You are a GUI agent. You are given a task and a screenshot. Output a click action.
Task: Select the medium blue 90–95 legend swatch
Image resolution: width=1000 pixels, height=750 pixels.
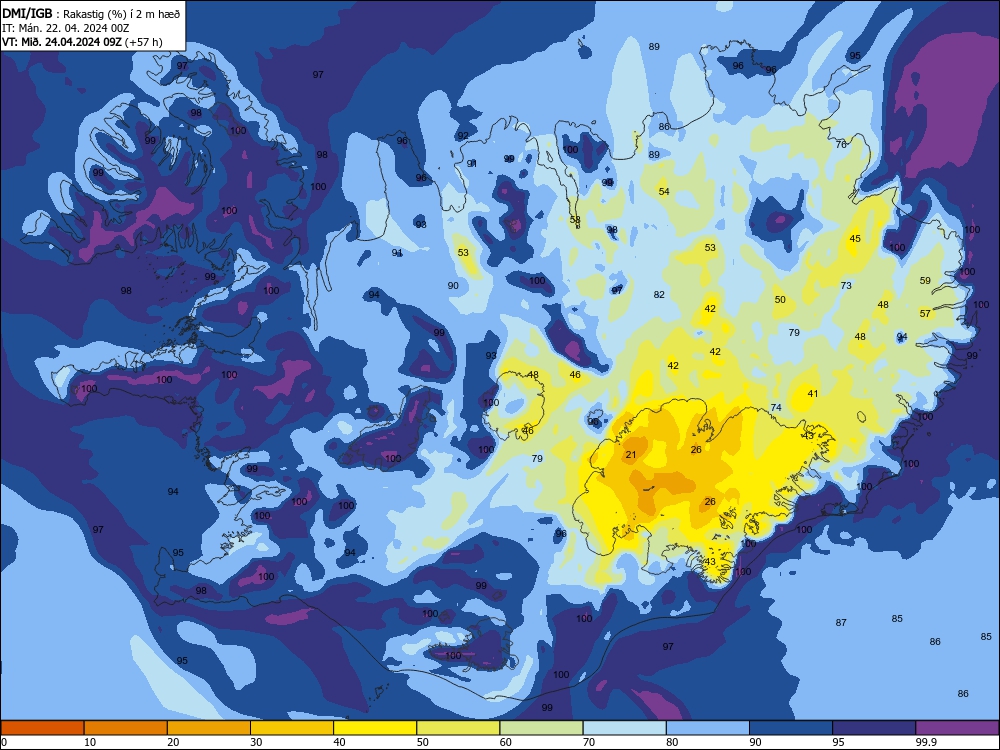[791, 728]
